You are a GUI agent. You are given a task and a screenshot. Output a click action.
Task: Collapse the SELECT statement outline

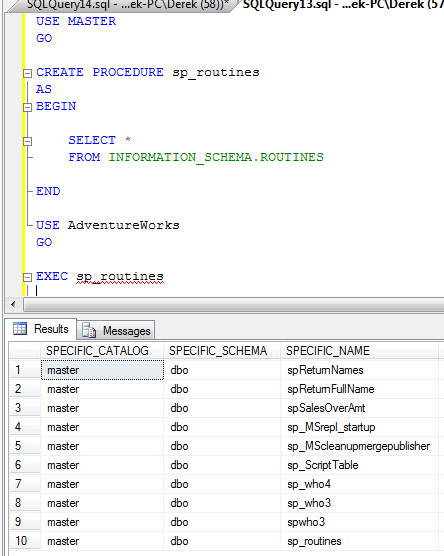tap(27, 141)
